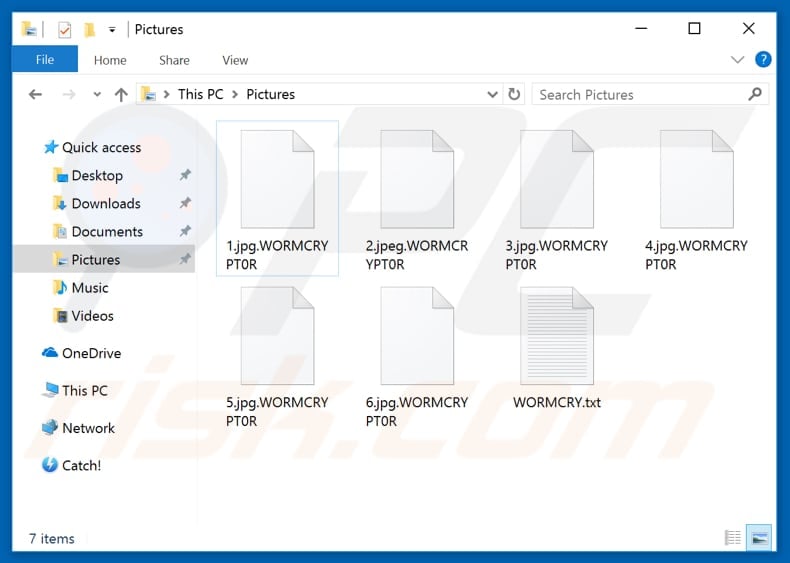This screenshot has height=563, width=790.
Task: Click the pin icon beside Downloads
Action: 185,203
